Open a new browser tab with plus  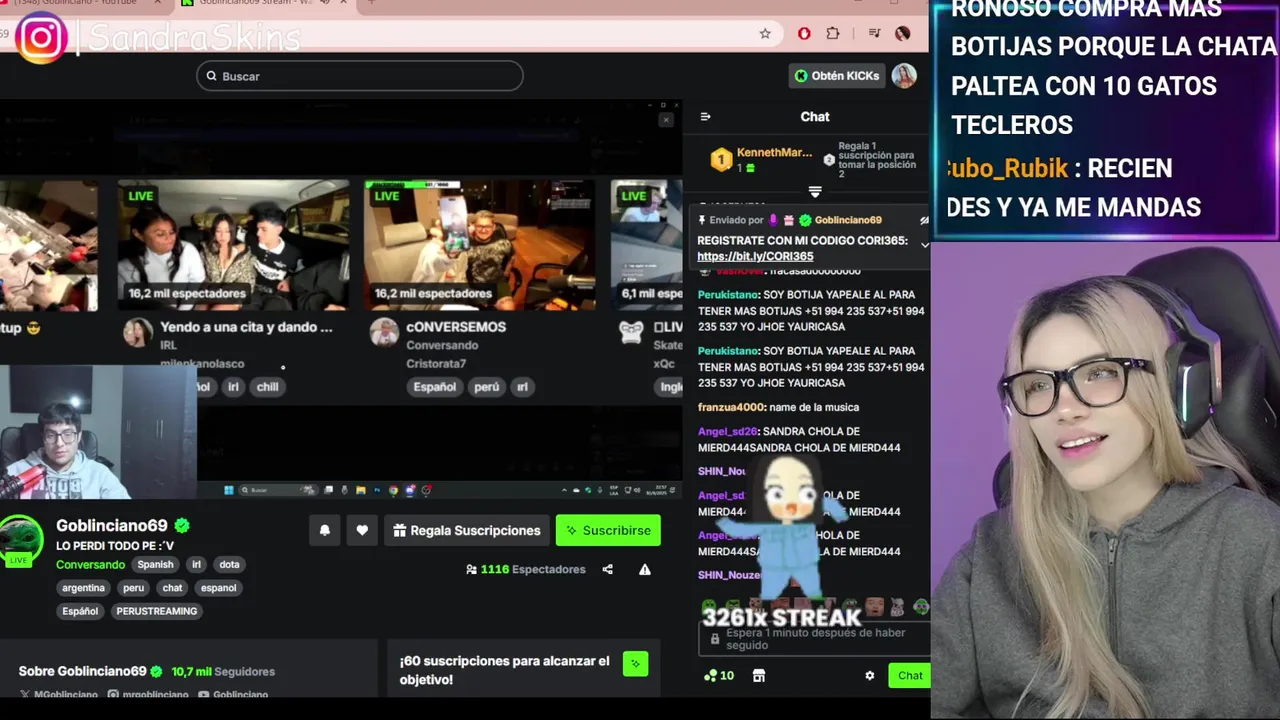click(371, 4)
